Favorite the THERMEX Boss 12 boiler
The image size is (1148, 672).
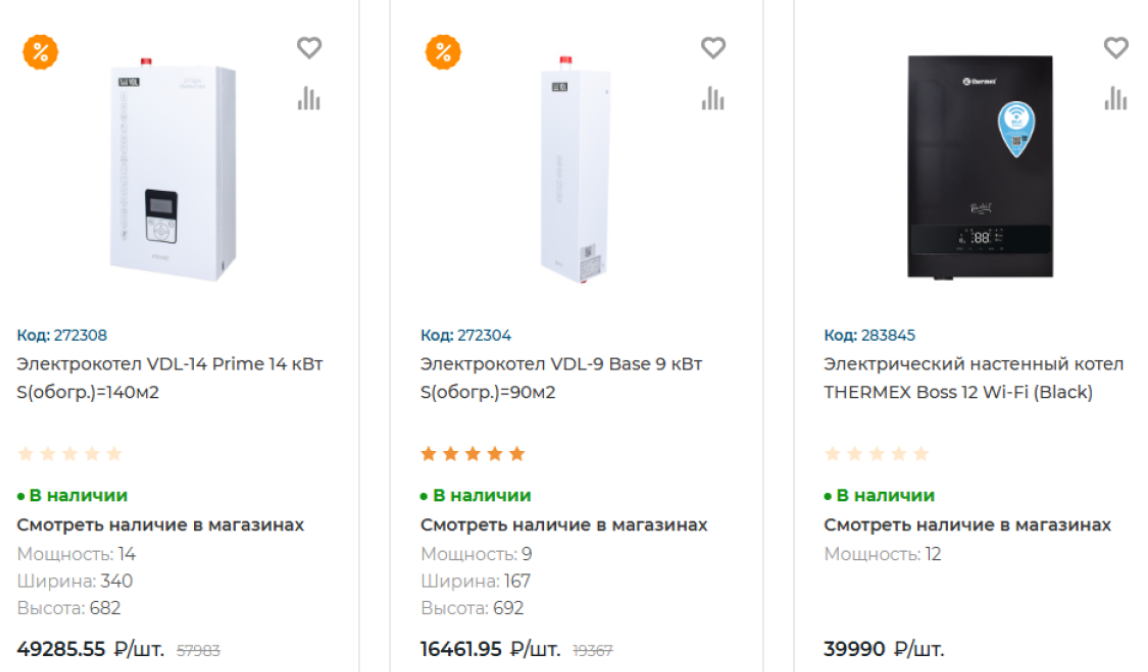1115,47
